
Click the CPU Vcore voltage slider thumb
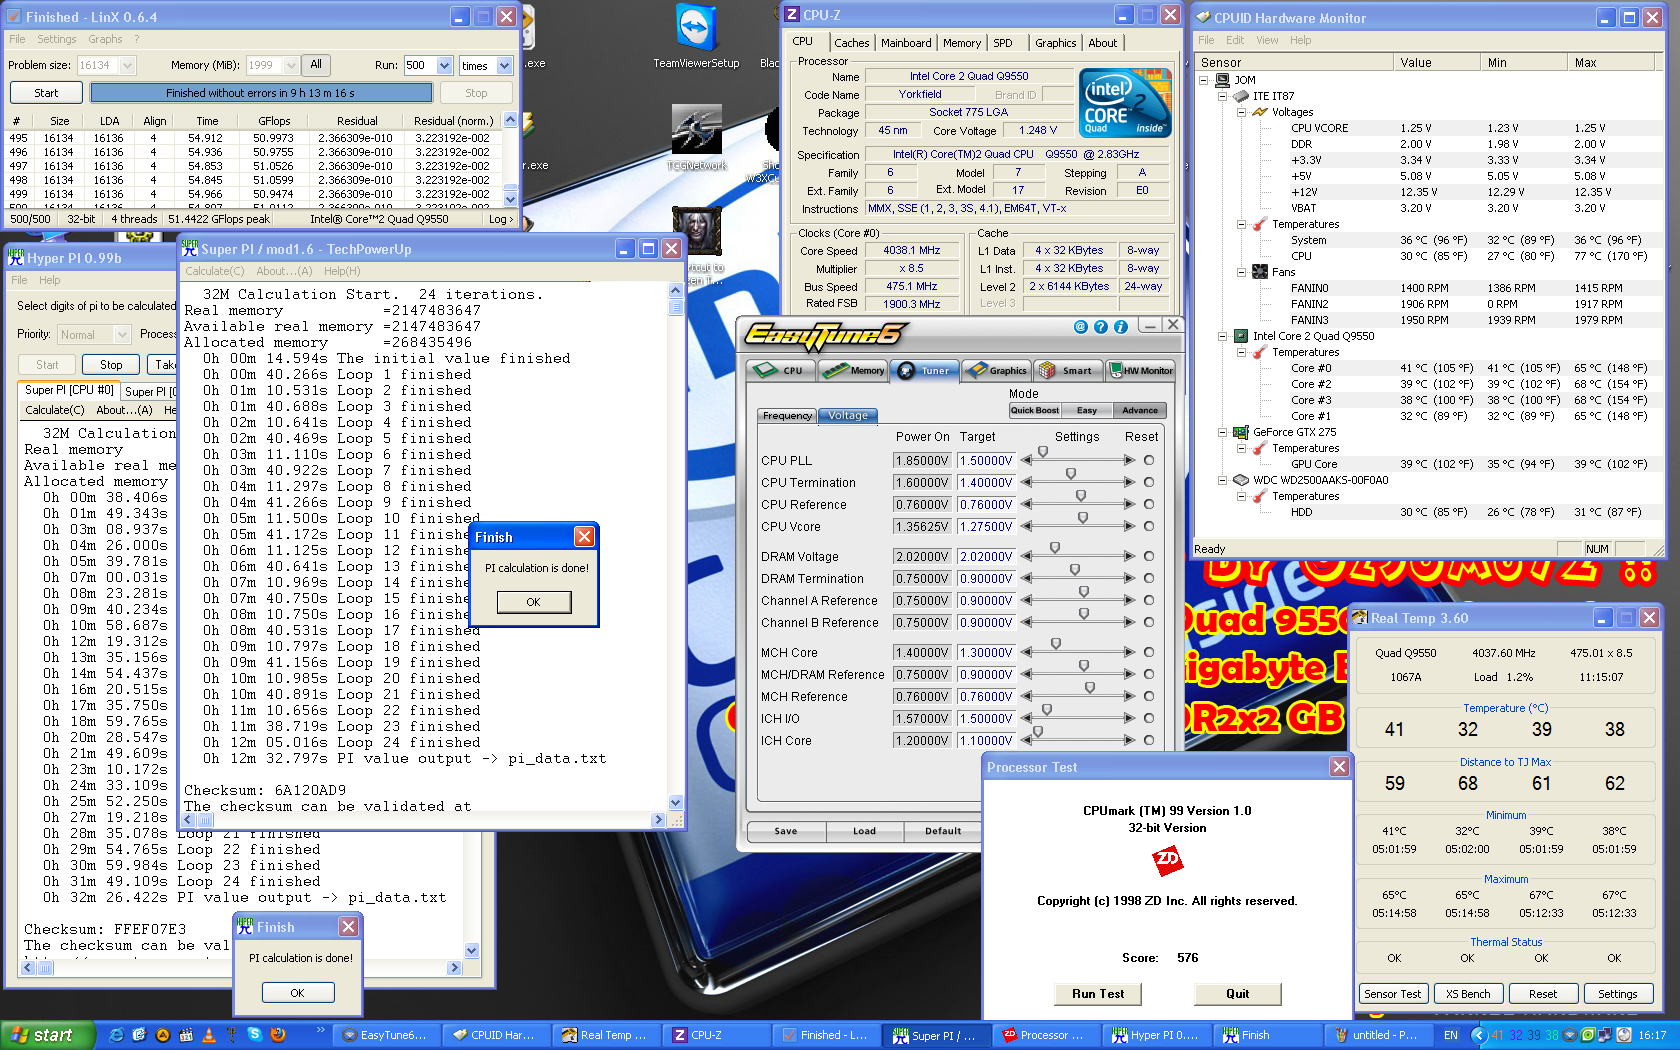1083,518
